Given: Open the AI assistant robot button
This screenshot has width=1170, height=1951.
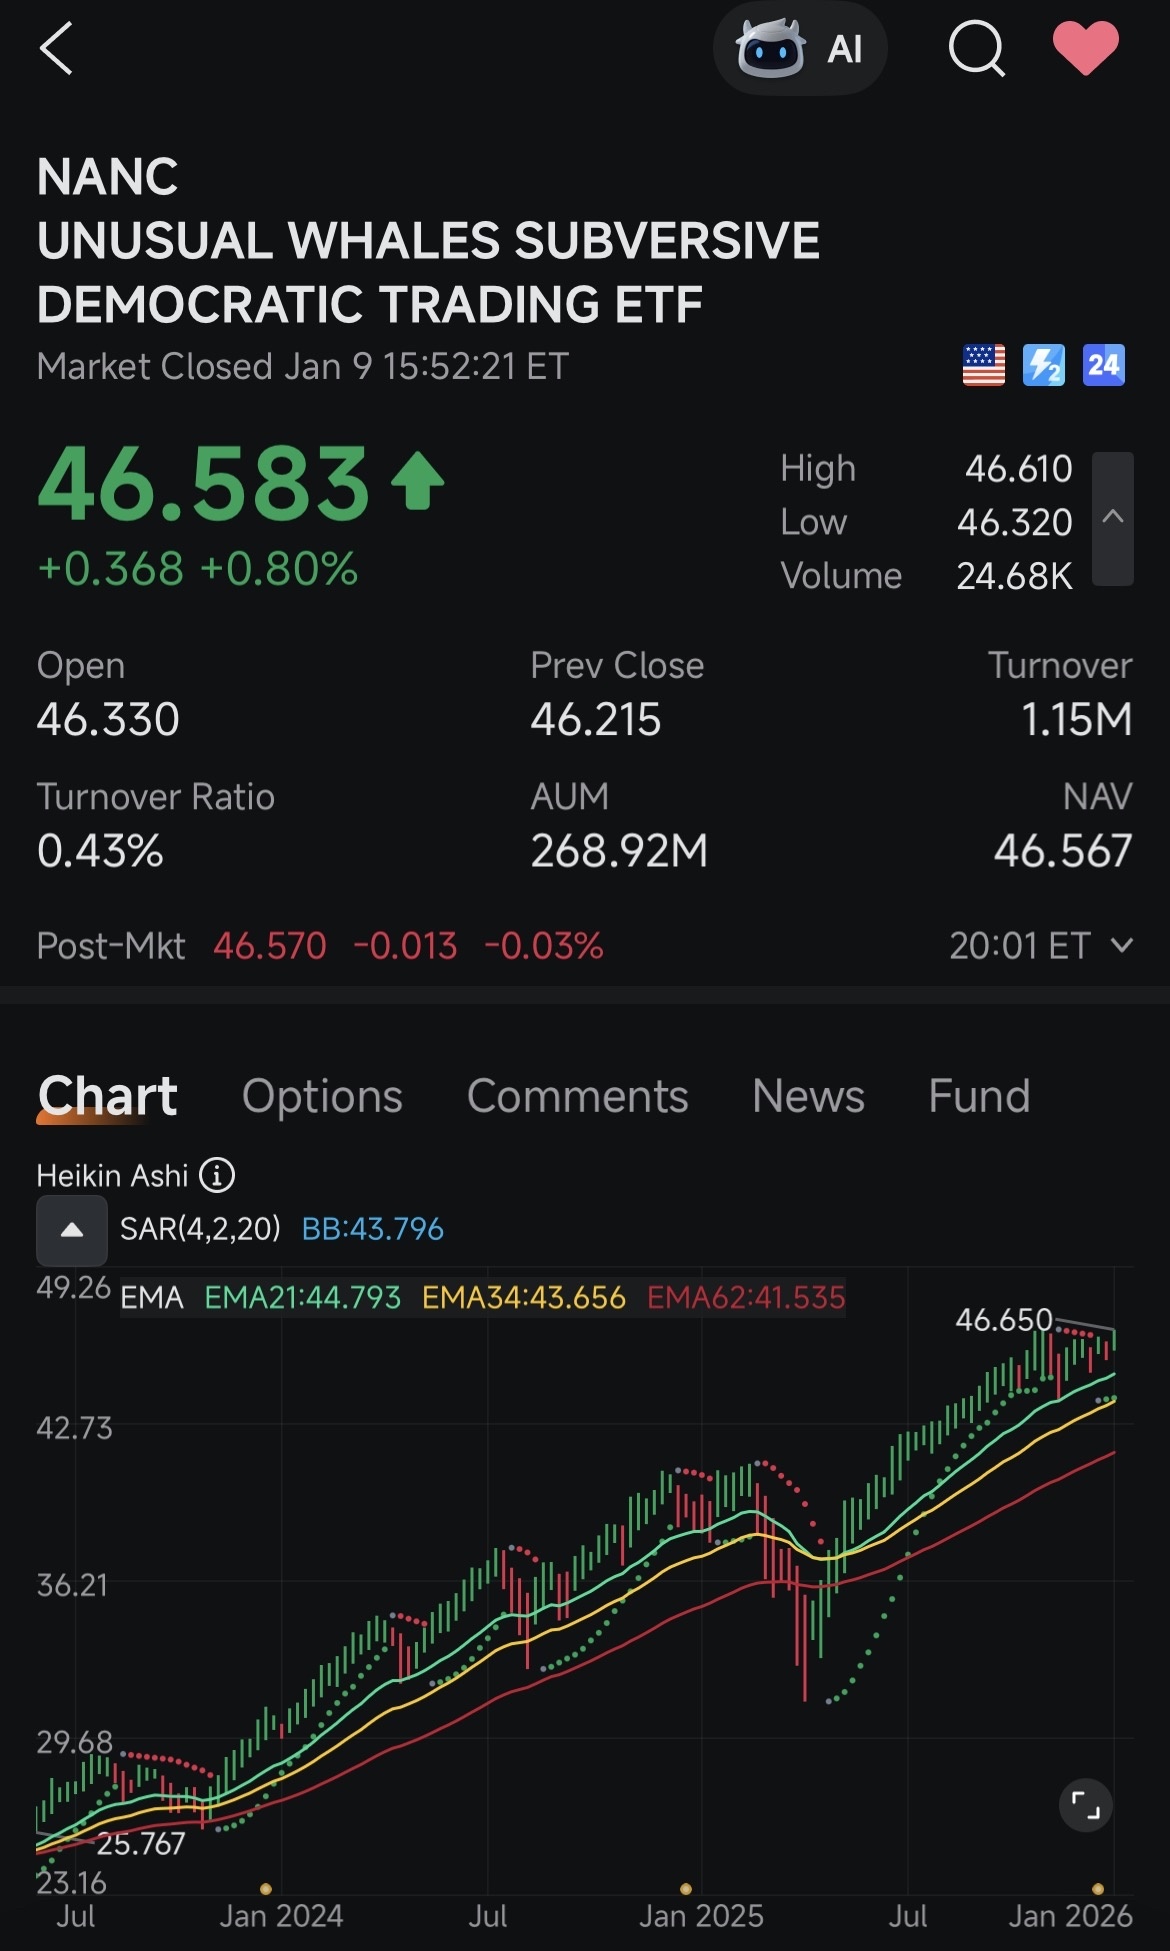Looking at the screenshot, I should pyautogui.click(x=800, y=48).
